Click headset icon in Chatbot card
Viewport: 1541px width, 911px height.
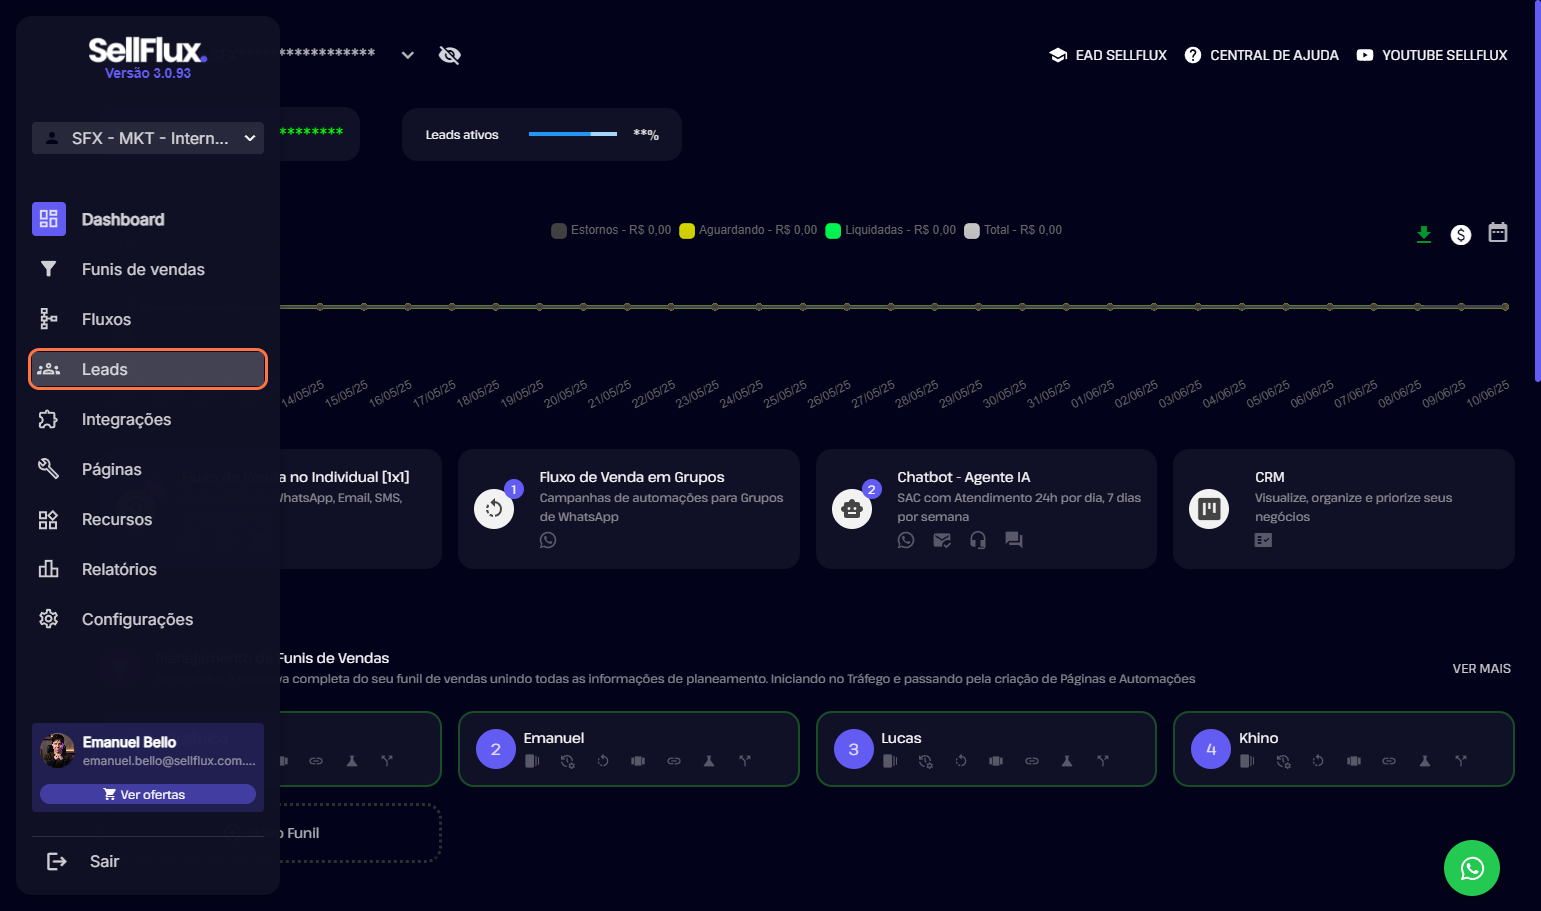point(978,540)
